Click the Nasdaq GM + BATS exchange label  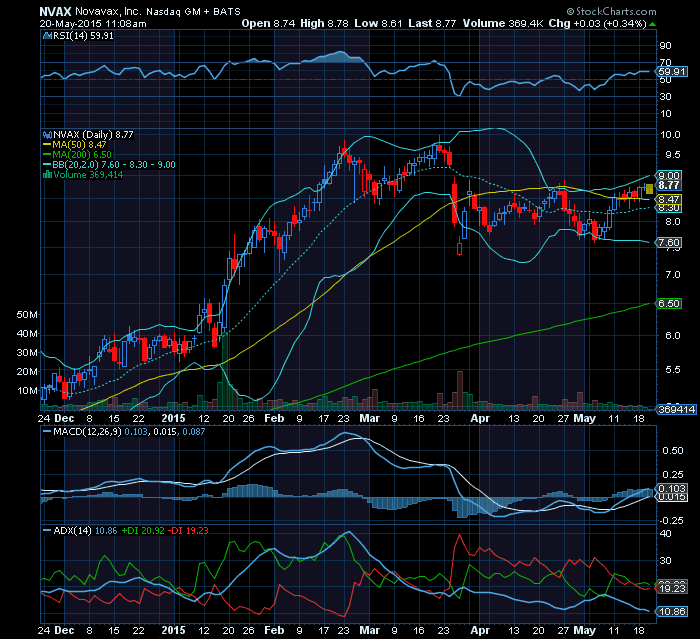point(193,12)
